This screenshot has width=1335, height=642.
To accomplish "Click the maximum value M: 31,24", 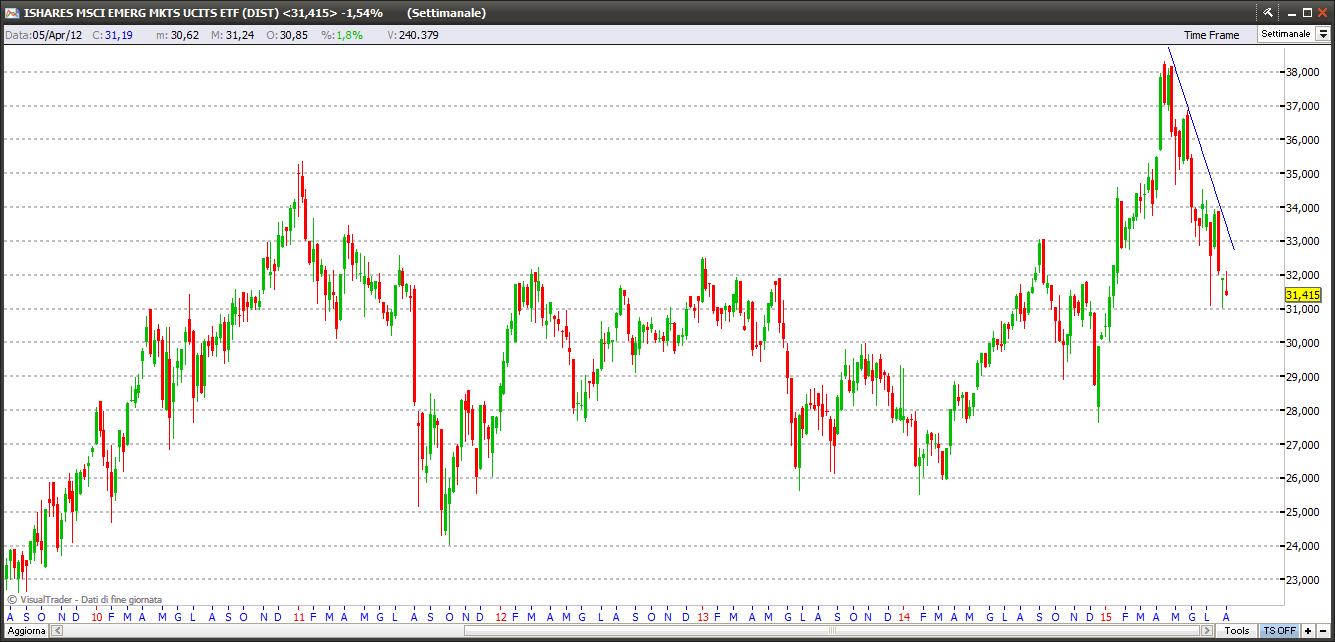I will 232,35.
